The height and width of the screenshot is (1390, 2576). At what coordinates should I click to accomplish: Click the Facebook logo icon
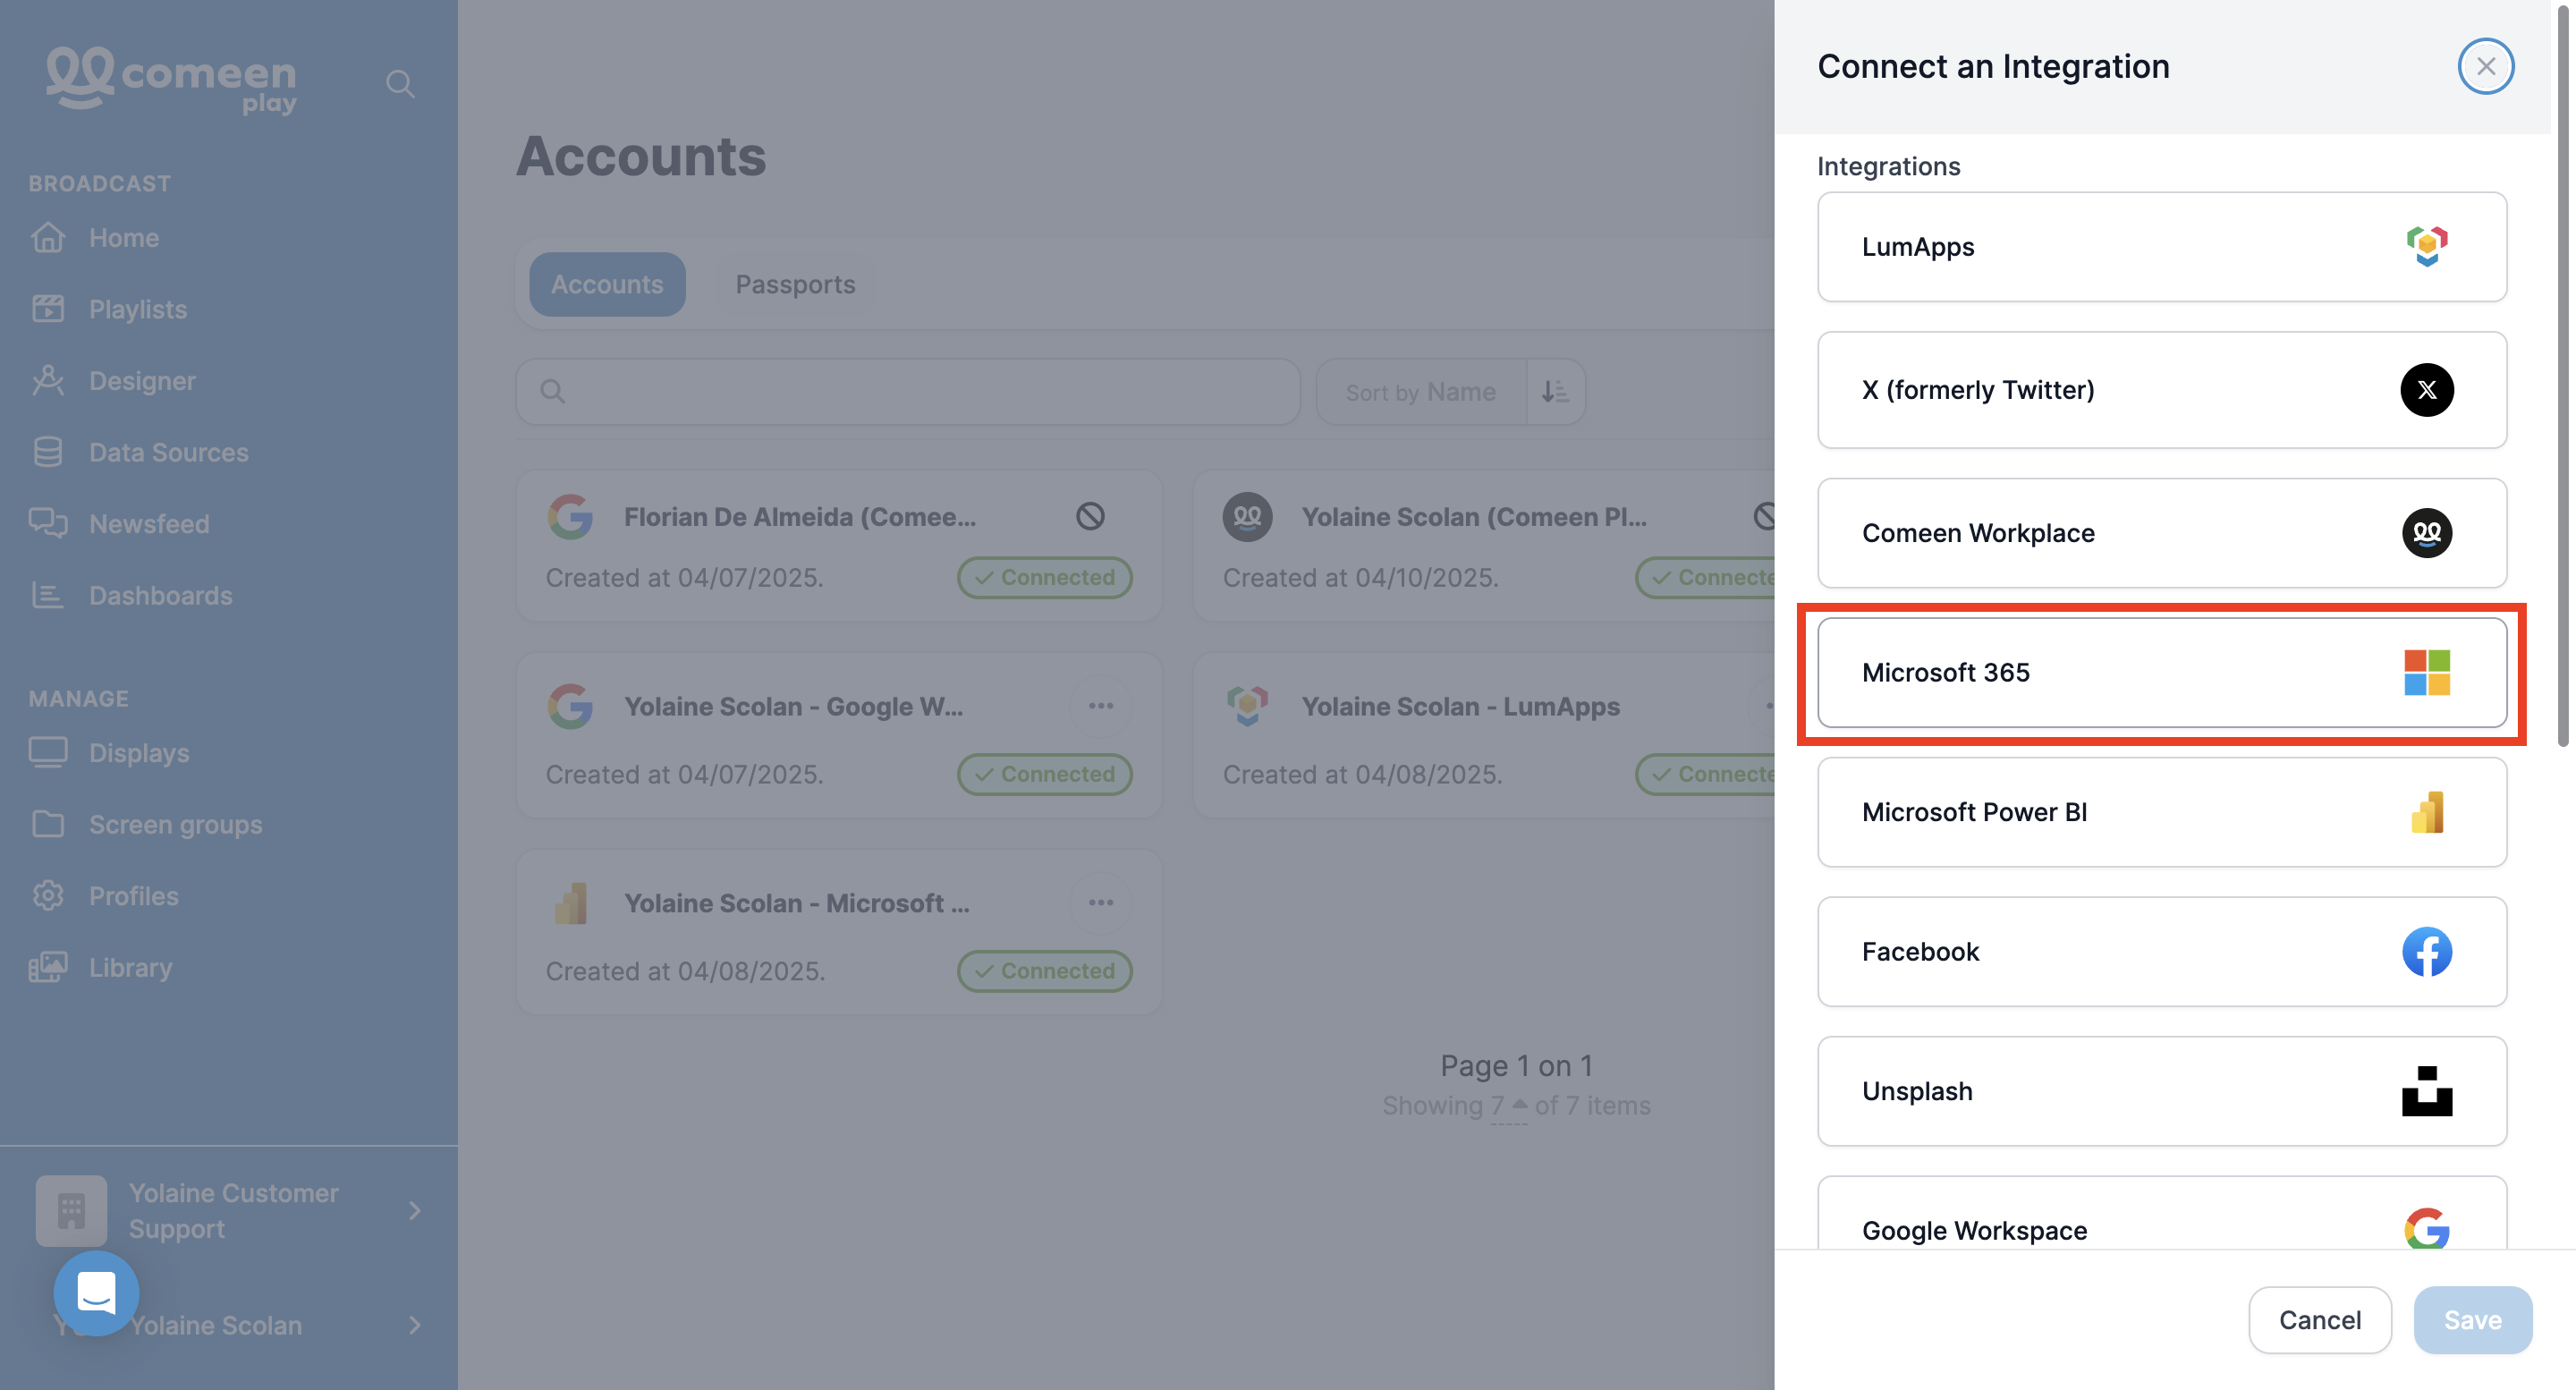tap(2426, 951)
